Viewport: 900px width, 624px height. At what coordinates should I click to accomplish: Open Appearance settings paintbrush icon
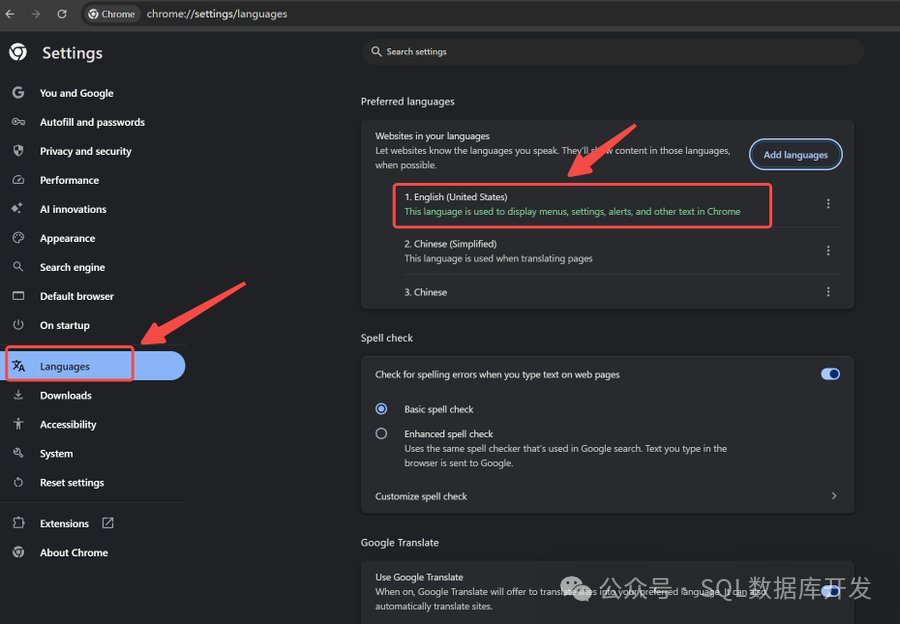coord(21,238)
